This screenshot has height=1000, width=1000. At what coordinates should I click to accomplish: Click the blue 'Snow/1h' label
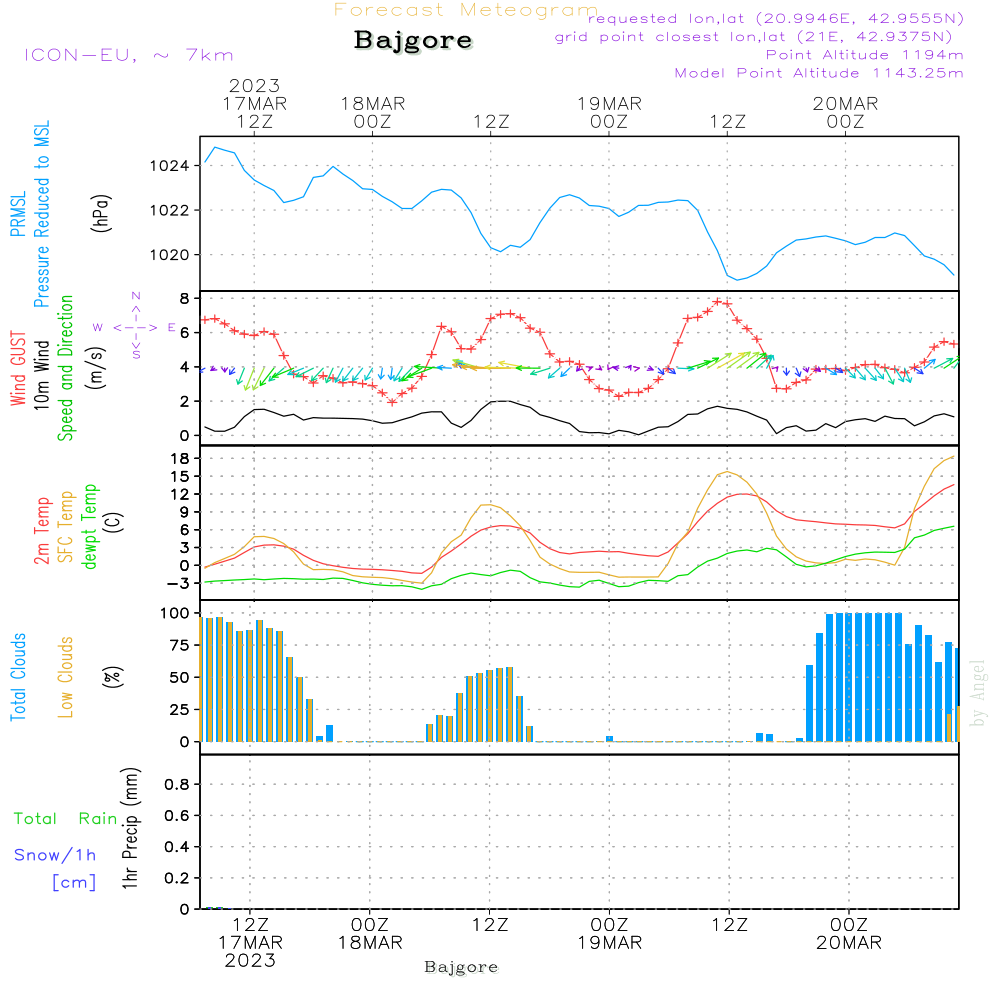tap(55, 855)
